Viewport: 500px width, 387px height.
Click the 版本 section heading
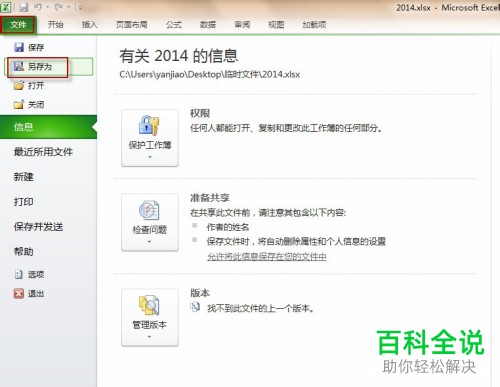(200, 293)
